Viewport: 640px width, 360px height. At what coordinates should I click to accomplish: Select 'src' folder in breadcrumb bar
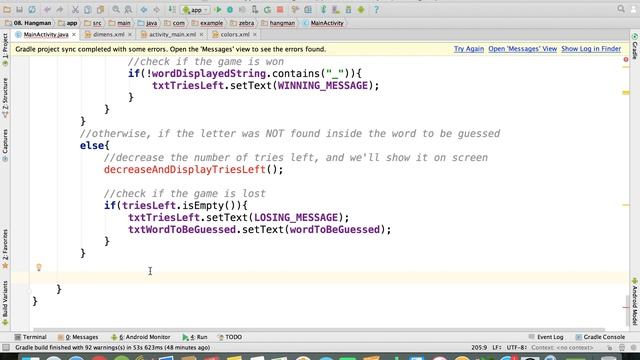(x=93, y=23)
